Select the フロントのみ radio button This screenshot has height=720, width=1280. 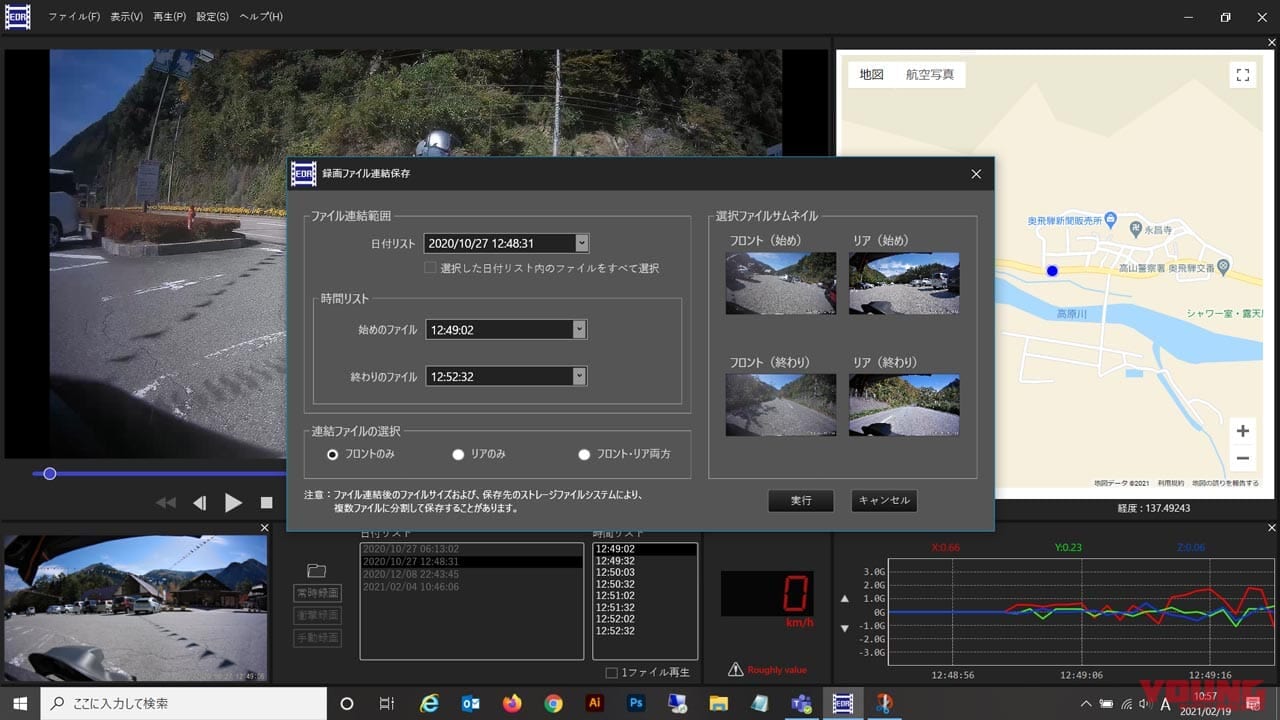(333, 454)
